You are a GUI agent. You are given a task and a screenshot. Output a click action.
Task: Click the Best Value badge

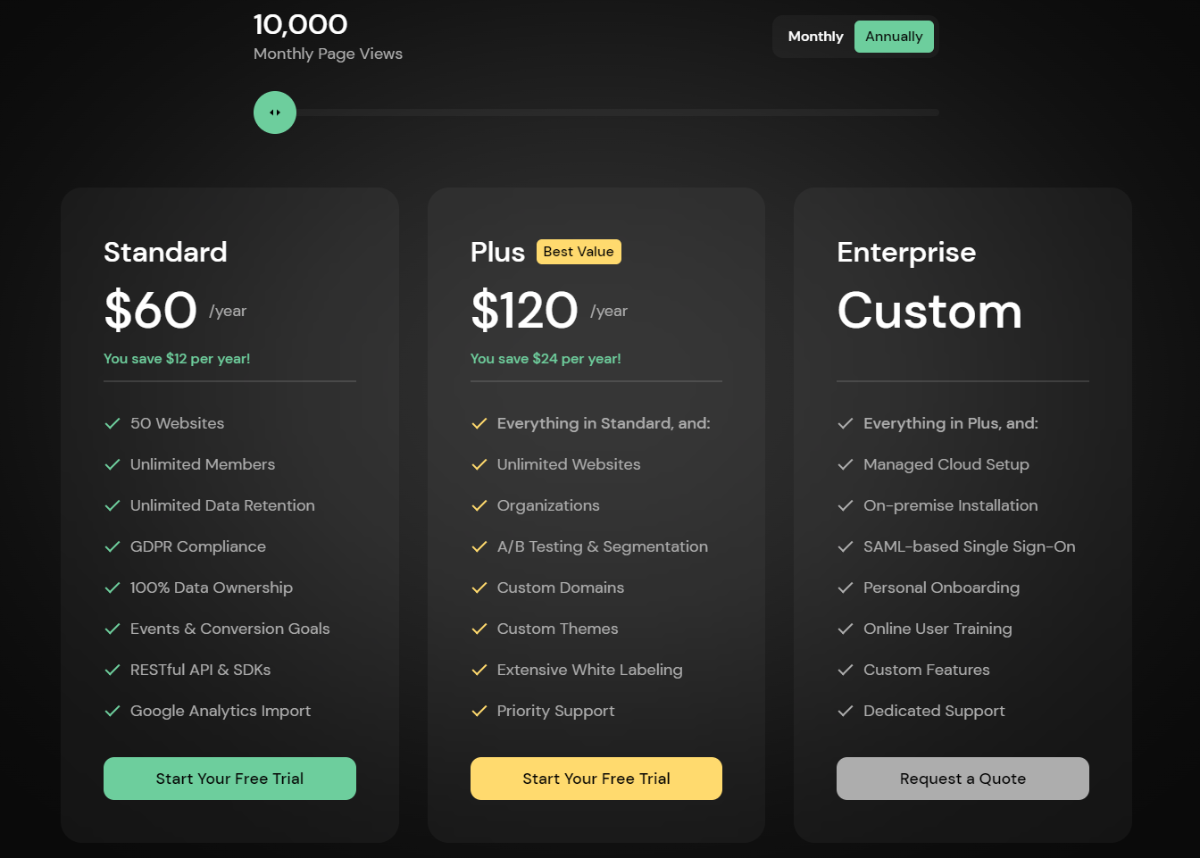pyautogui.click(x=579, y=251)
